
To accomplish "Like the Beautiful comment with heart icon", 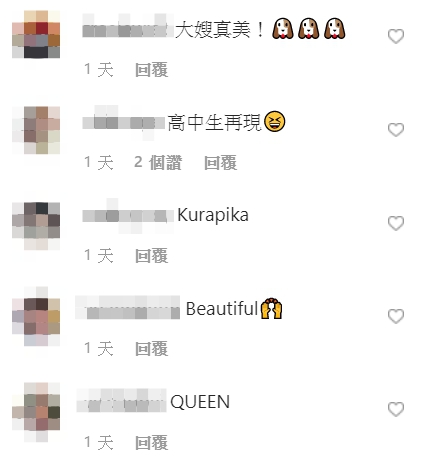I will [x=396, y=316].
